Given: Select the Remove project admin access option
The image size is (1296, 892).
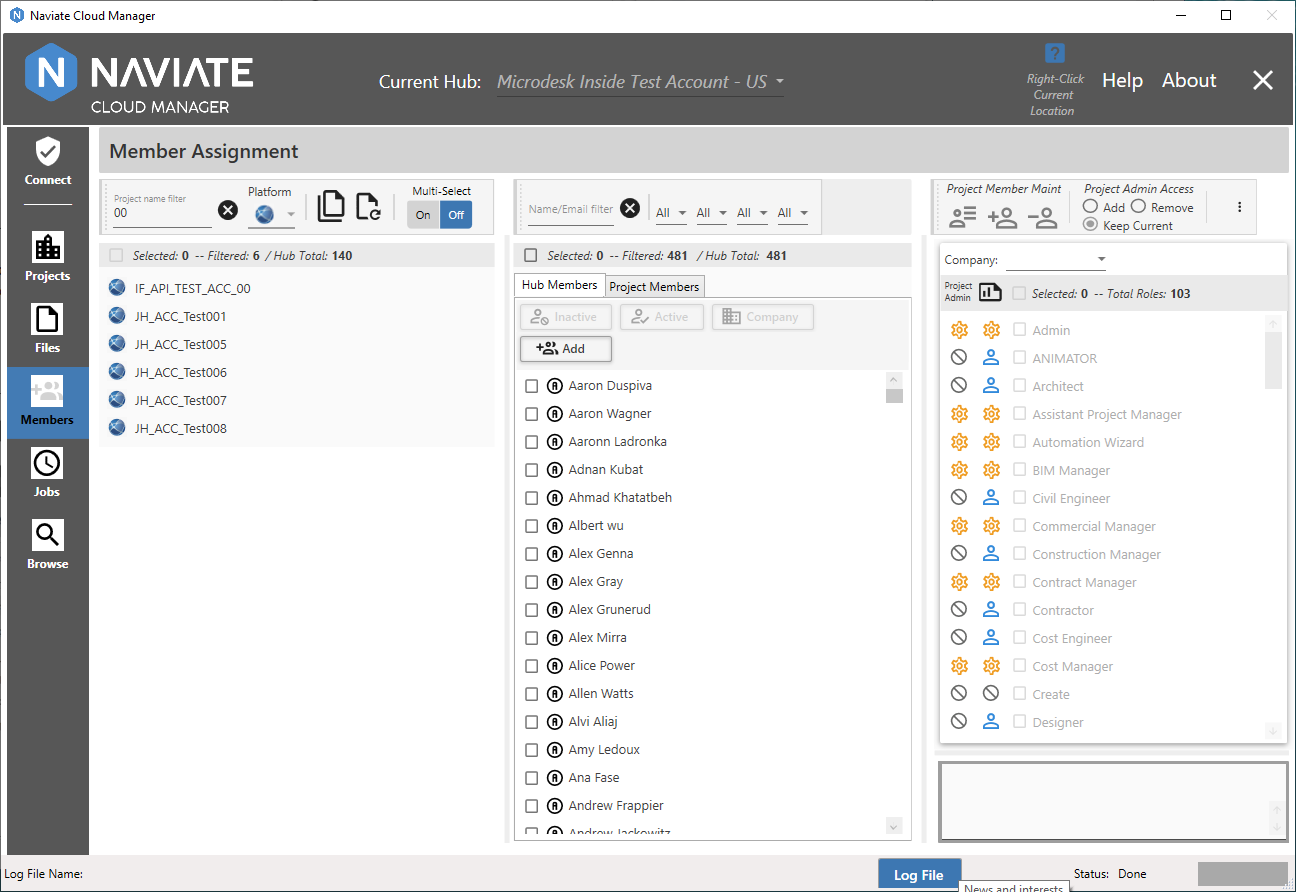Looking at the screenshot, I should [x=1138, y=207].
